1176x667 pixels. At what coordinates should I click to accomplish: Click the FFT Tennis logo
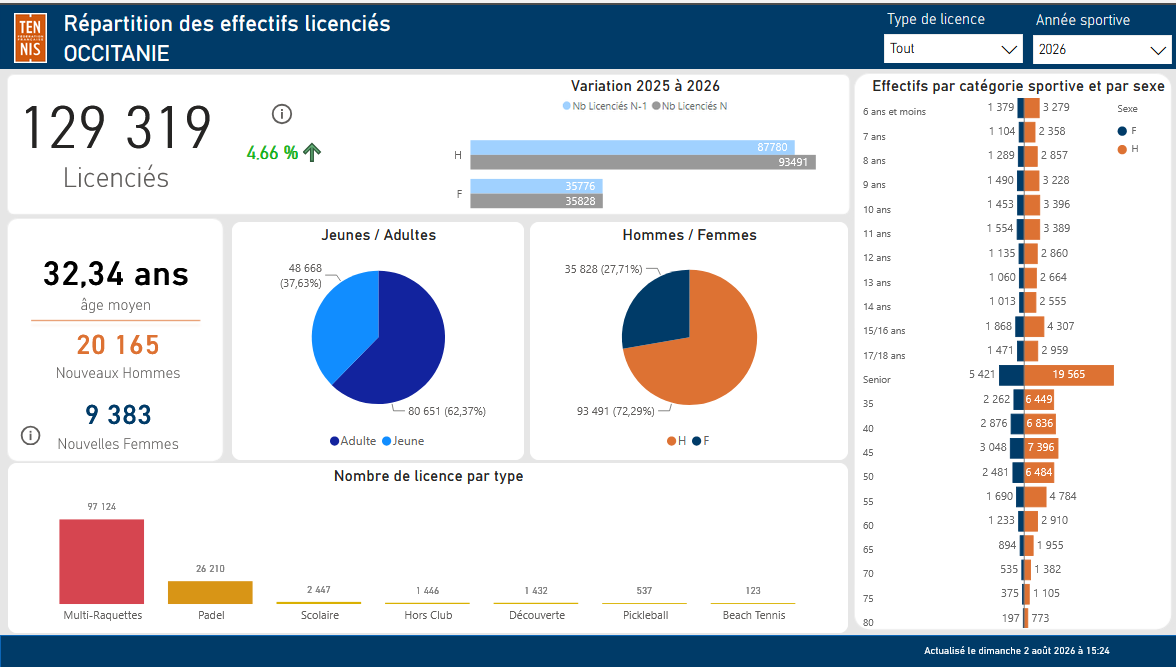tap(31, 38)
